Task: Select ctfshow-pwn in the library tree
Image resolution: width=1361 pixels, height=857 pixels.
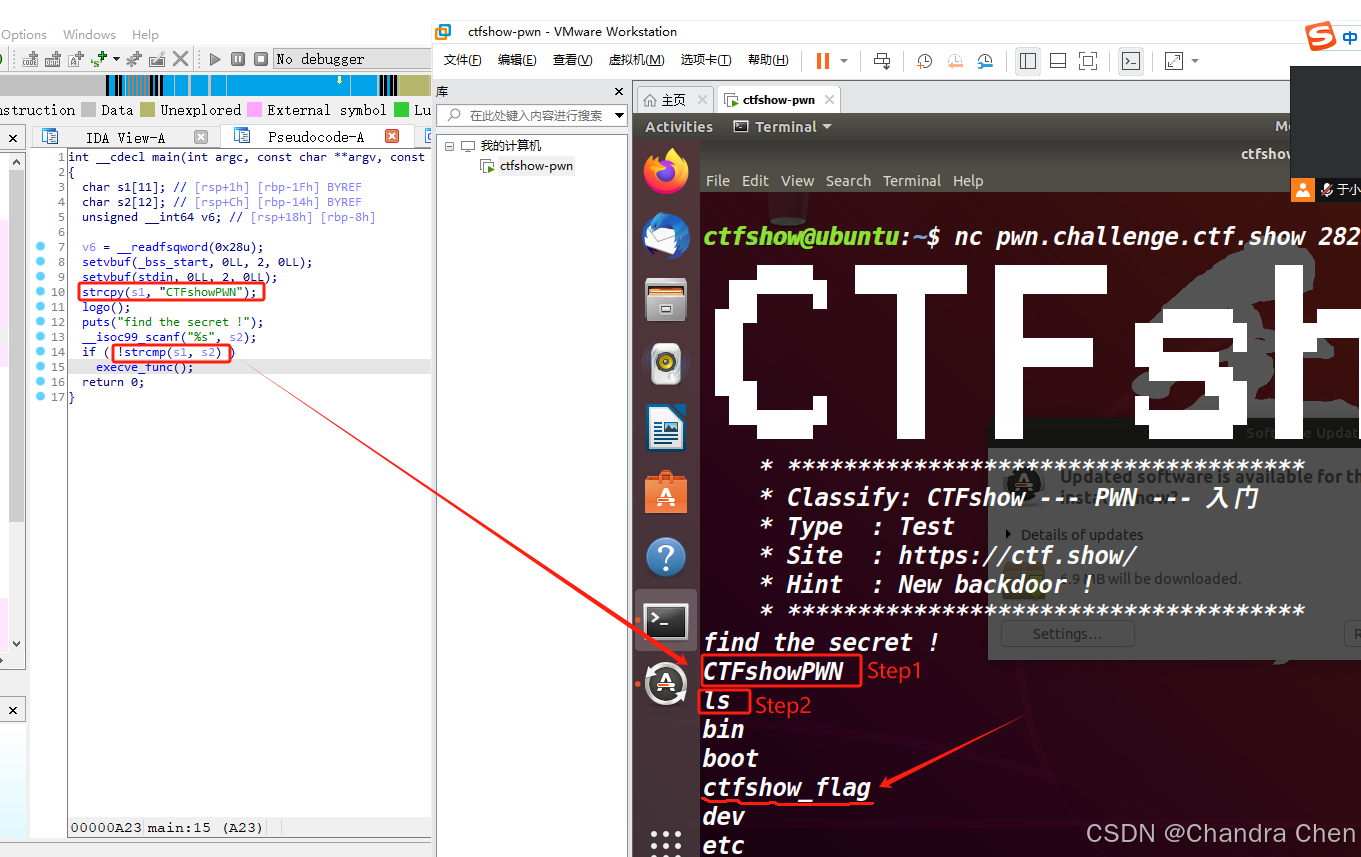Action: (536, 166)
